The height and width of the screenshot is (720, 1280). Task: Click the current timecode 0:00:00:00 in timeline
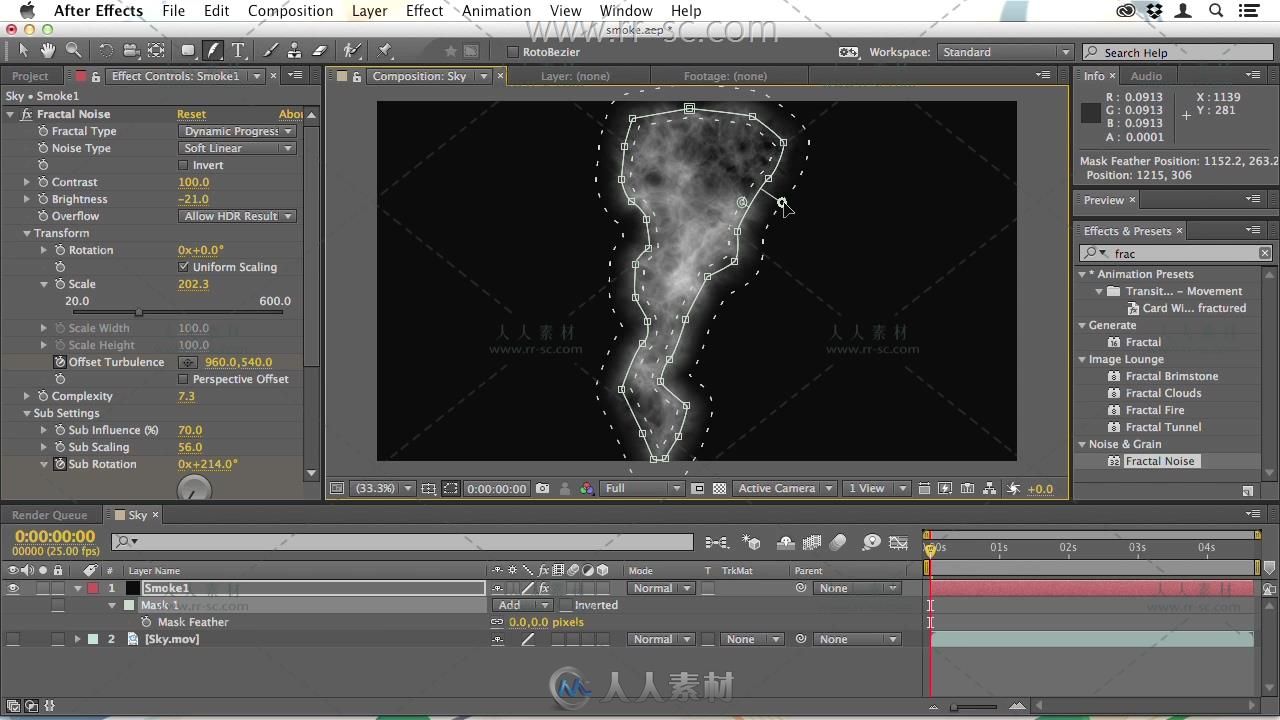pyautogui.click(x=55, y=537)
